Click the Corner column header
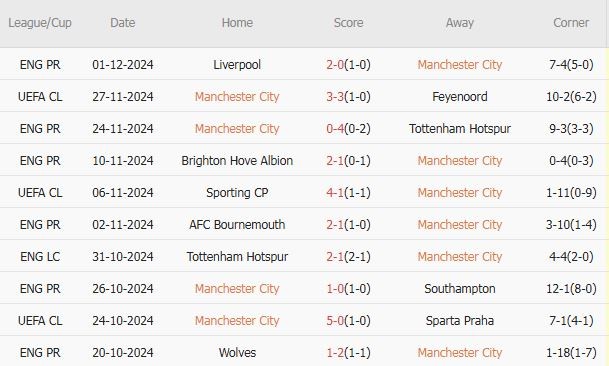The height and width of the screenshot is (366, 609). [x=571, y=23]
